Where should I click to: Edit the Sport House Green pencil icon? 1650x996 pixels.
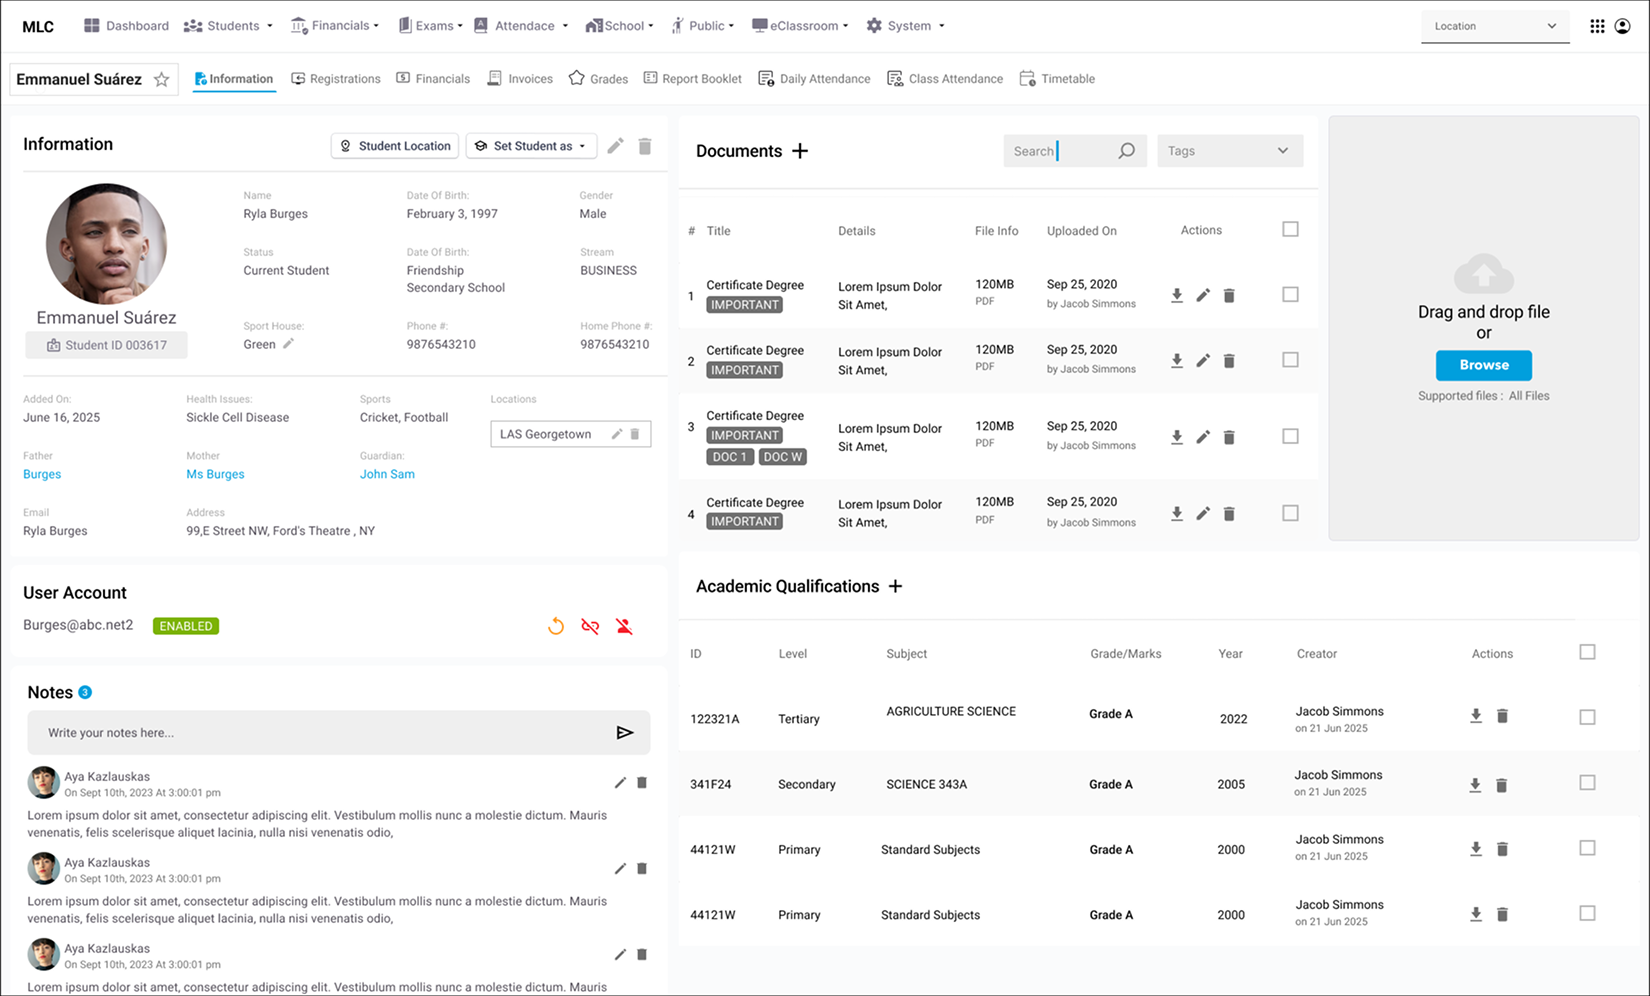click(288, 344)
